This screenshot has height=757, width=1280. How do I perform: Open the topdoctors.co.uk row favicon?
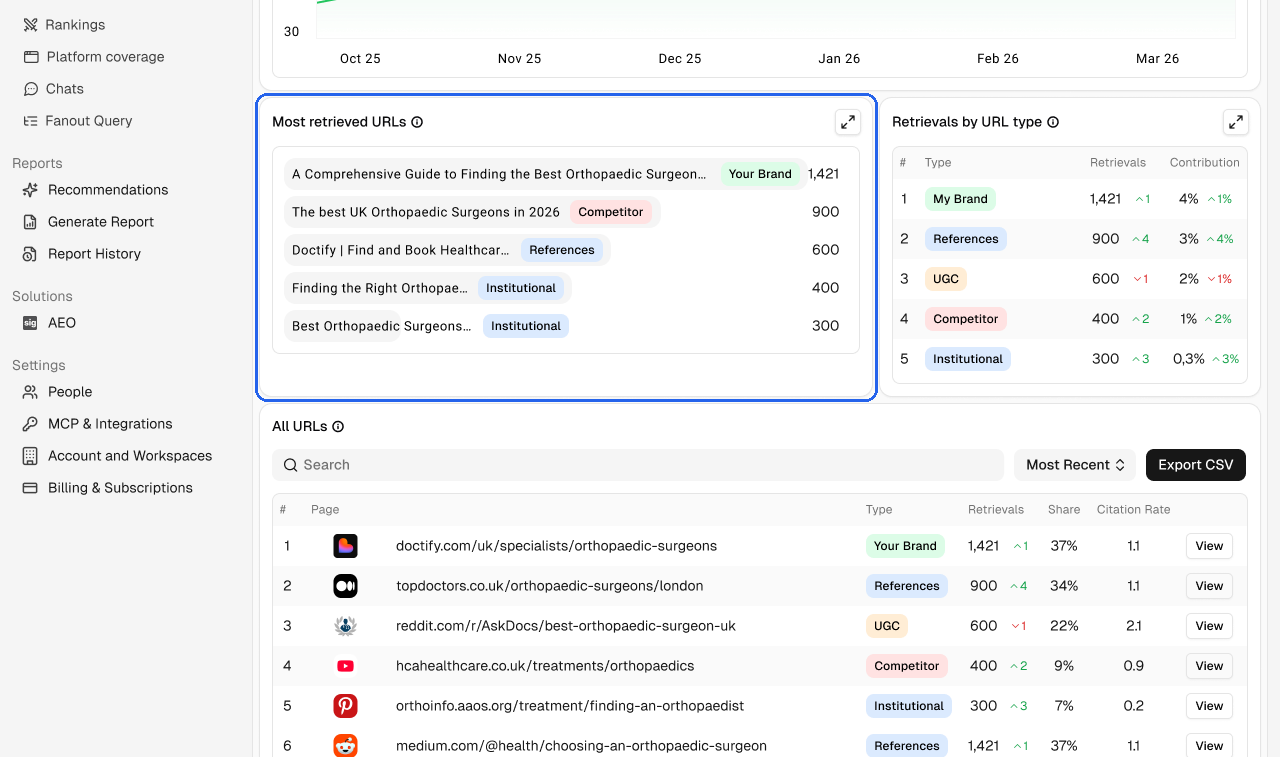pyautogui.click(x=345, y=586)
